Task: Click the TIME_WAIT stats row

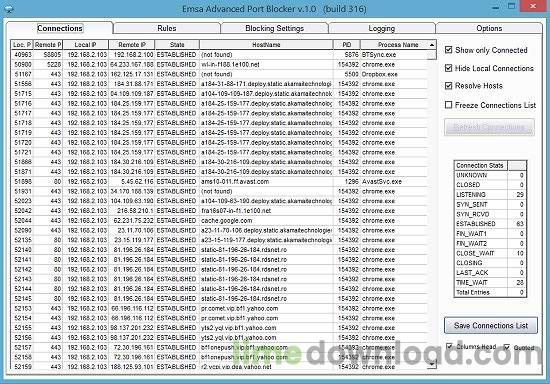Action: tap(490, 282)
